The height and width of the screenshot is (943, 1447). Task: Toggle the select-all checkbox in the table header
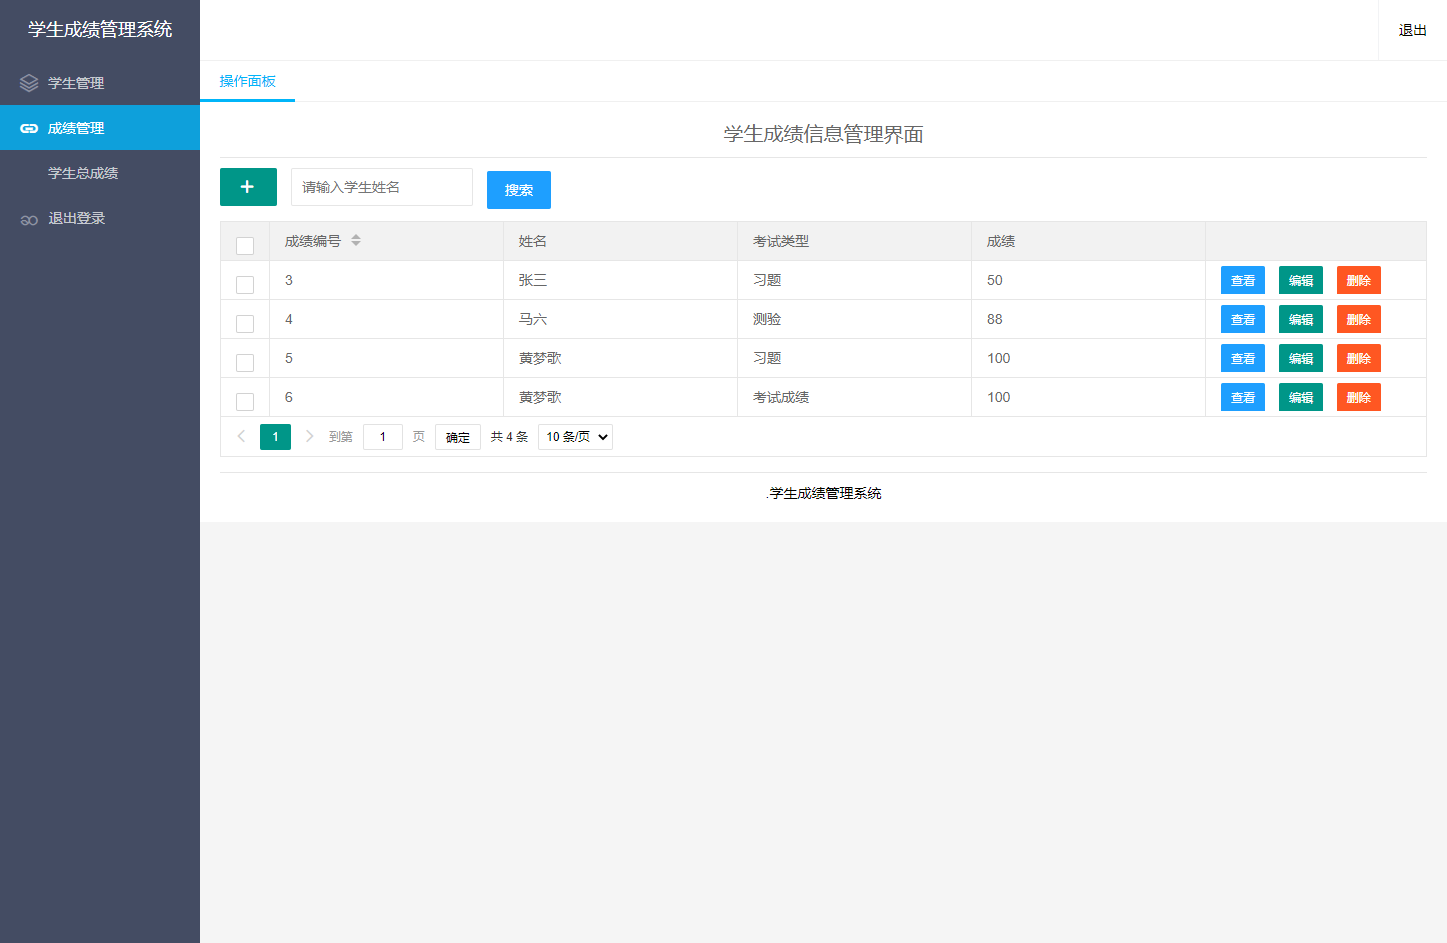244,245
